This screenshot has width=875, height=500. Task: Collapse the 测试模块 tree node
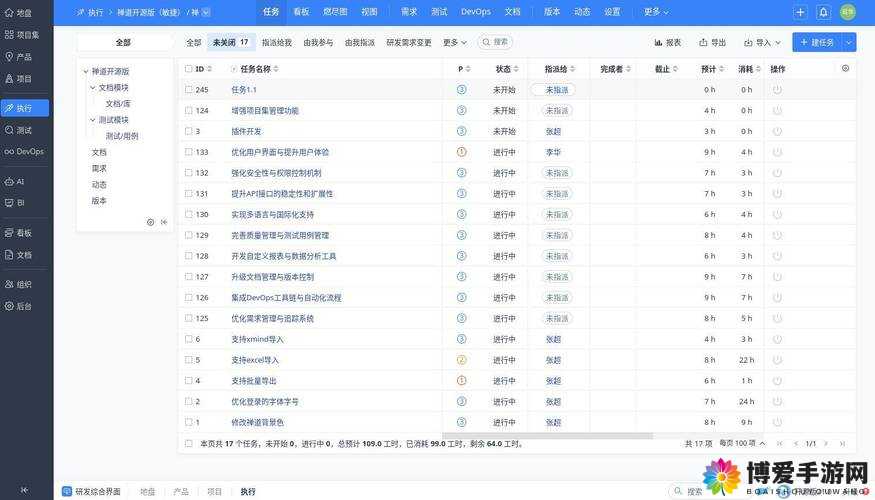click(93, 120)
